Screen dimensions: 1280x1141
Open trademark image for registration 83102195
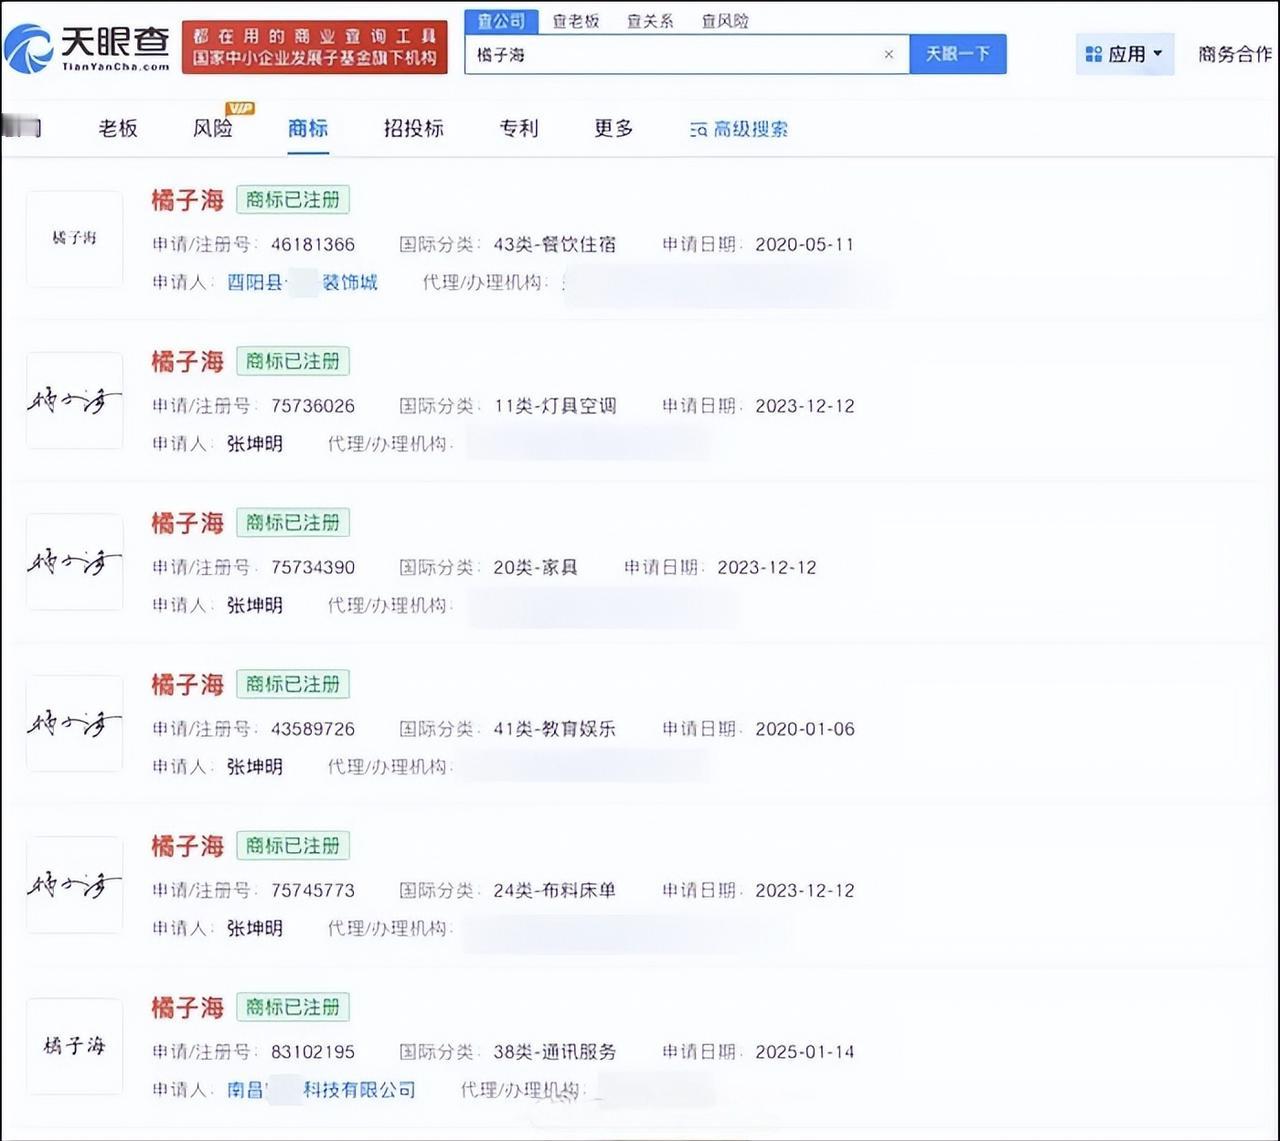[x=75, y=1047]
